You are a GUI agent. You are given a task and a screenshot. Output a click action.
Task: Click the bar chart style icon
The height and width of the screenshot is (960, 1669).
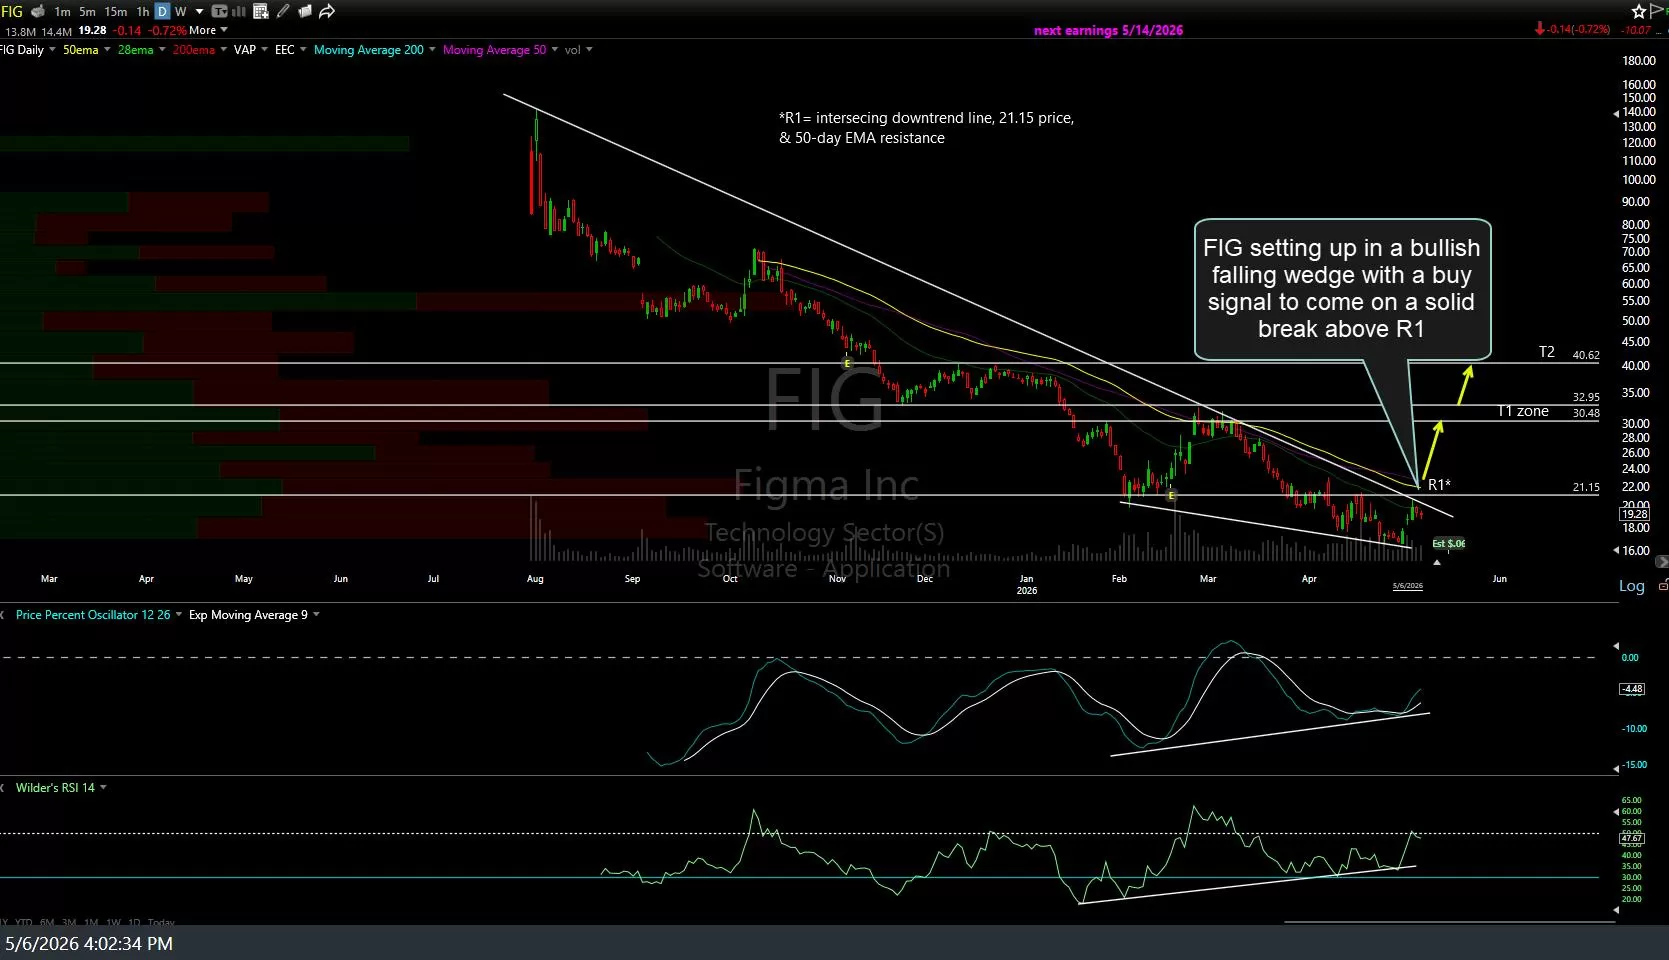click(x=239, y=12)
